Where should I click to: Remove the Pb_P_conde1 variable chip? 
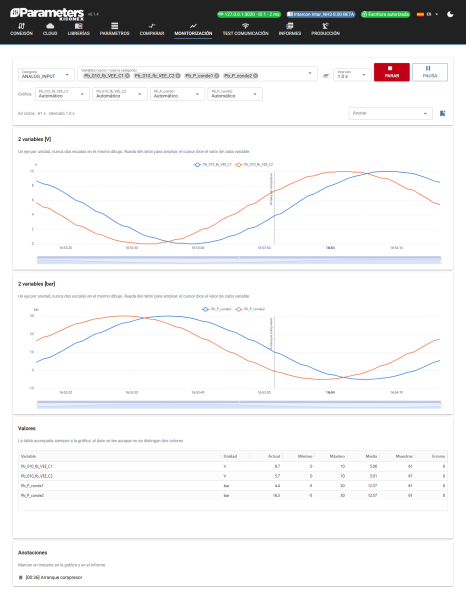point(217,76)
